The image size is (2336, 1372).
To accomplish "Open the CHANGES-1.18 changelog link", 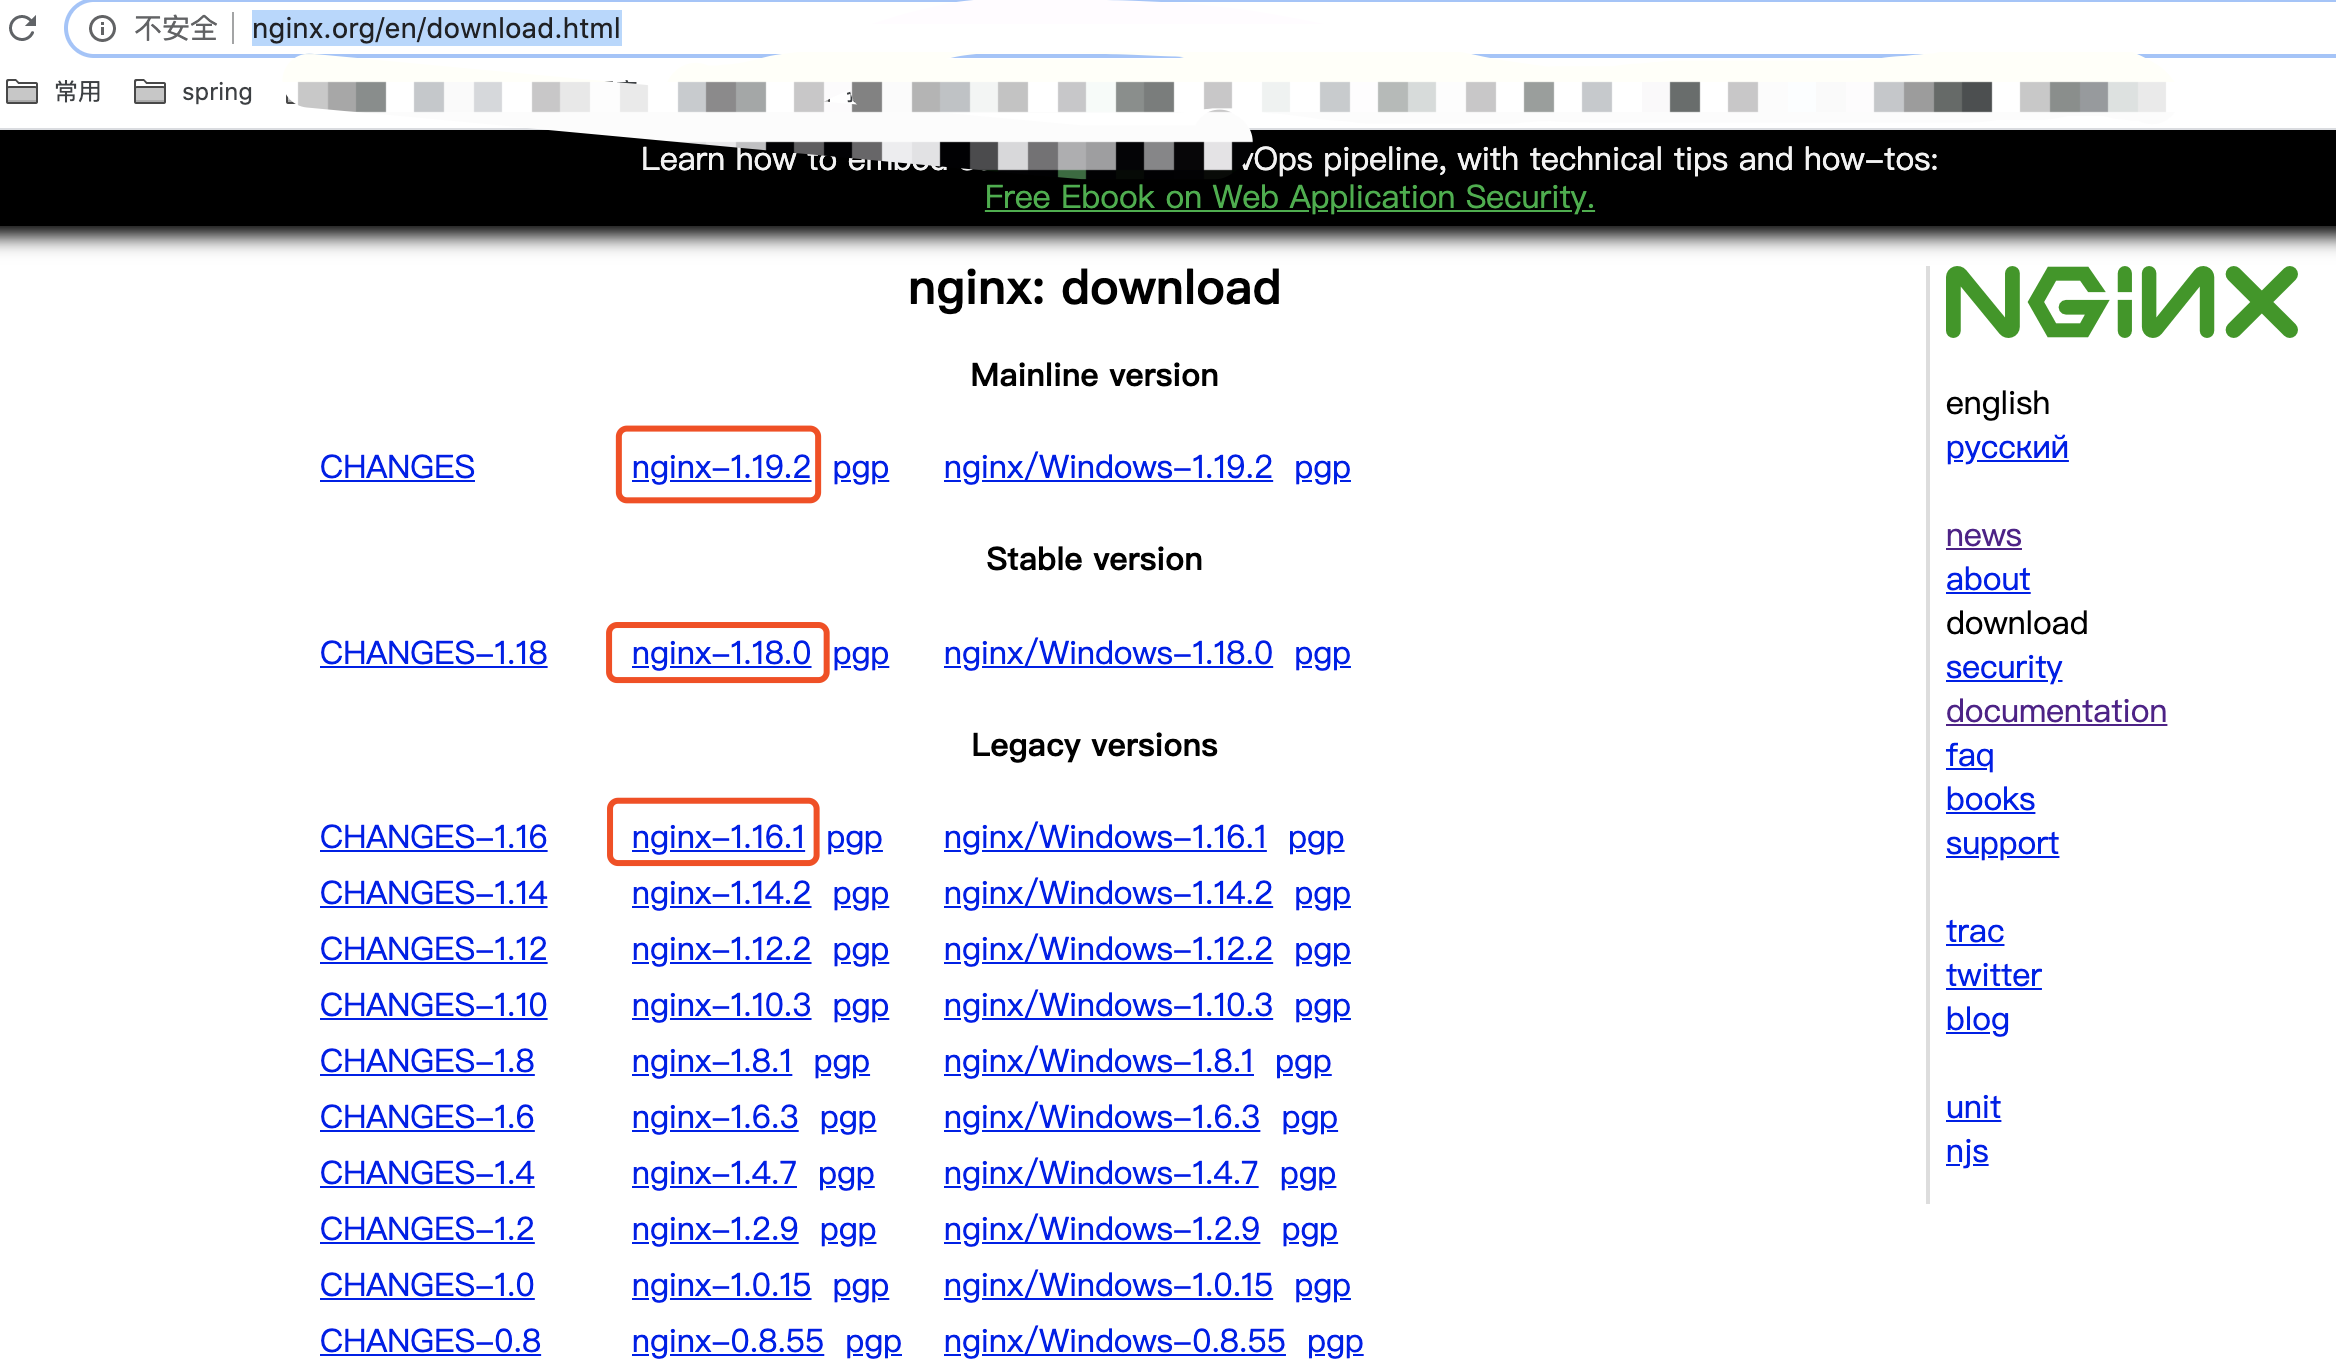I will 433,653.
